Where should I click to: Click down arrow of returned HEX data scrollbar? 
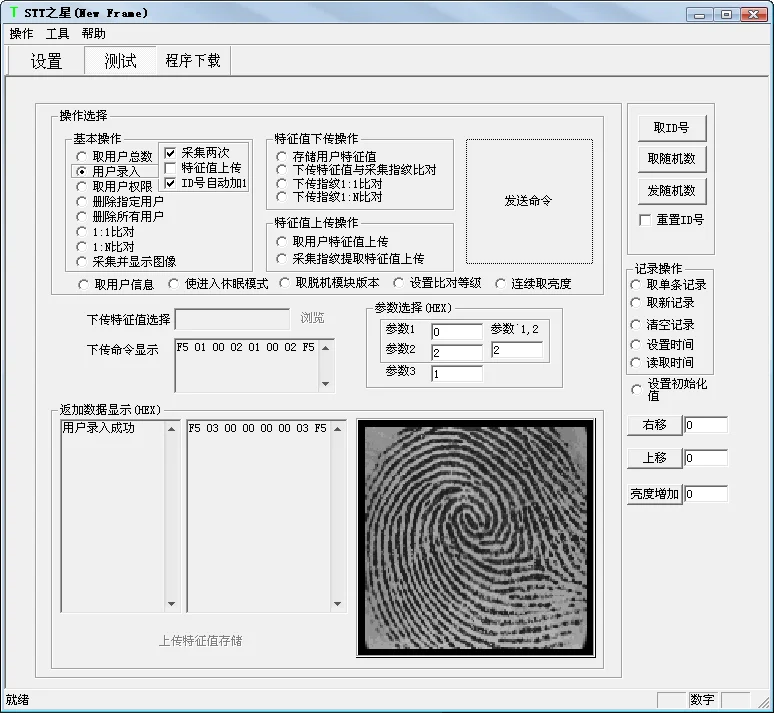(x=338, y=604)
